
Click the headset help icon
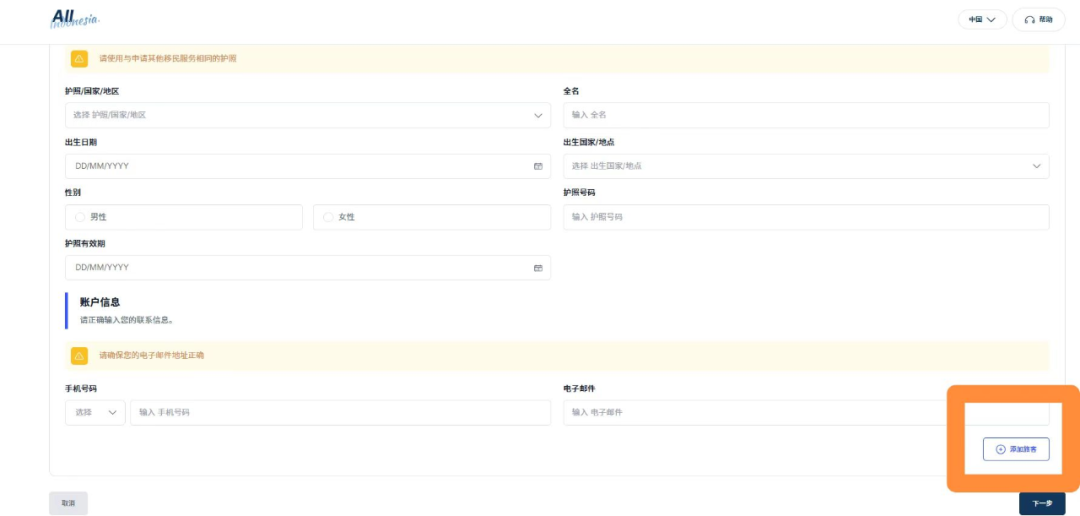pyautogui.click(x=1029, y=20)
